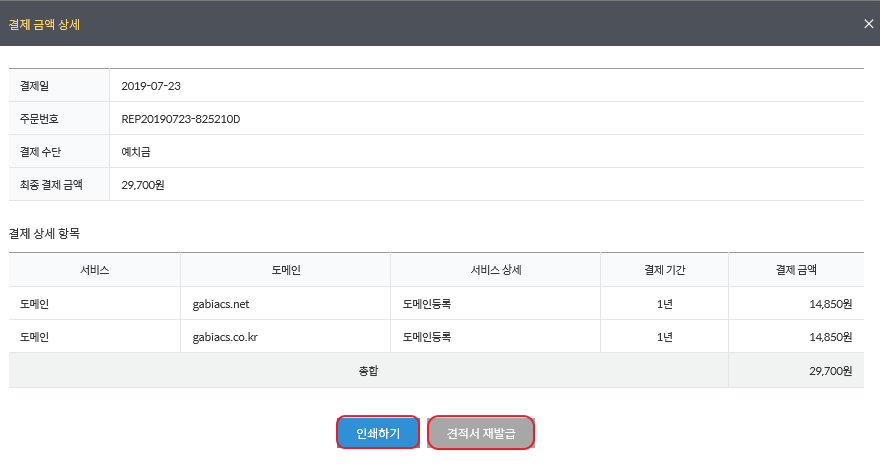Select the 결제 기간 column header
This screenshot has width=880, height=469.
pos(664,270)
